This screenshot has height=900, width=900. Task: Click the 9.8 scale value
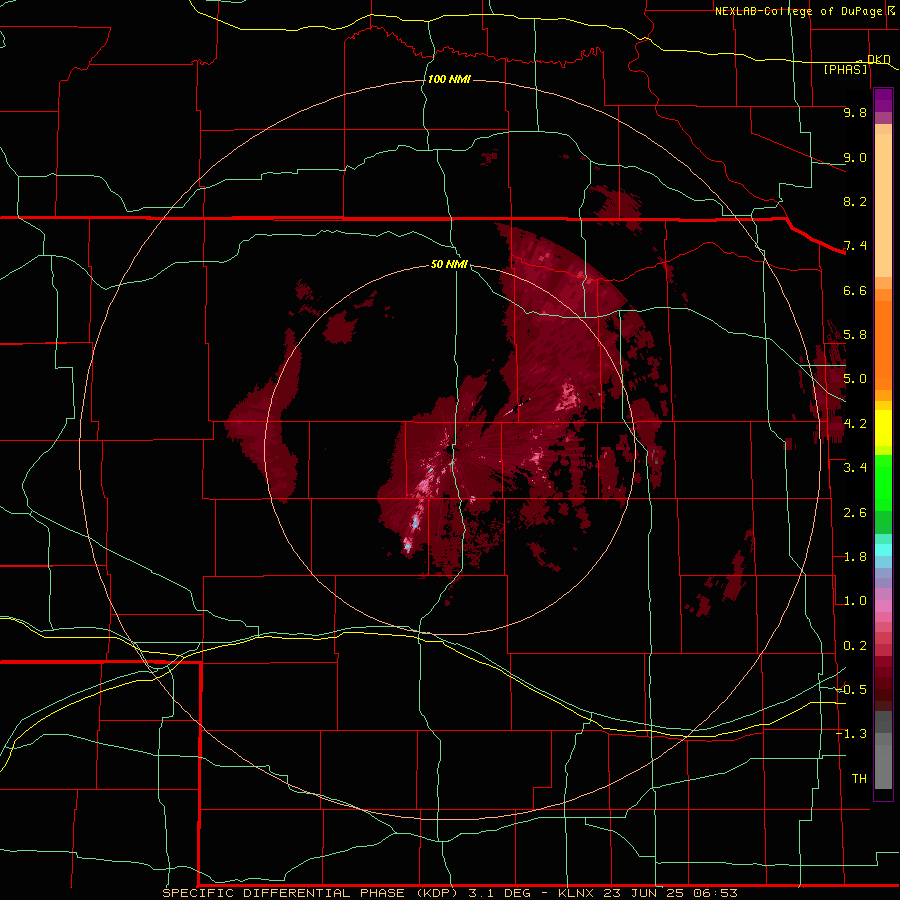(x=855, y=112)
